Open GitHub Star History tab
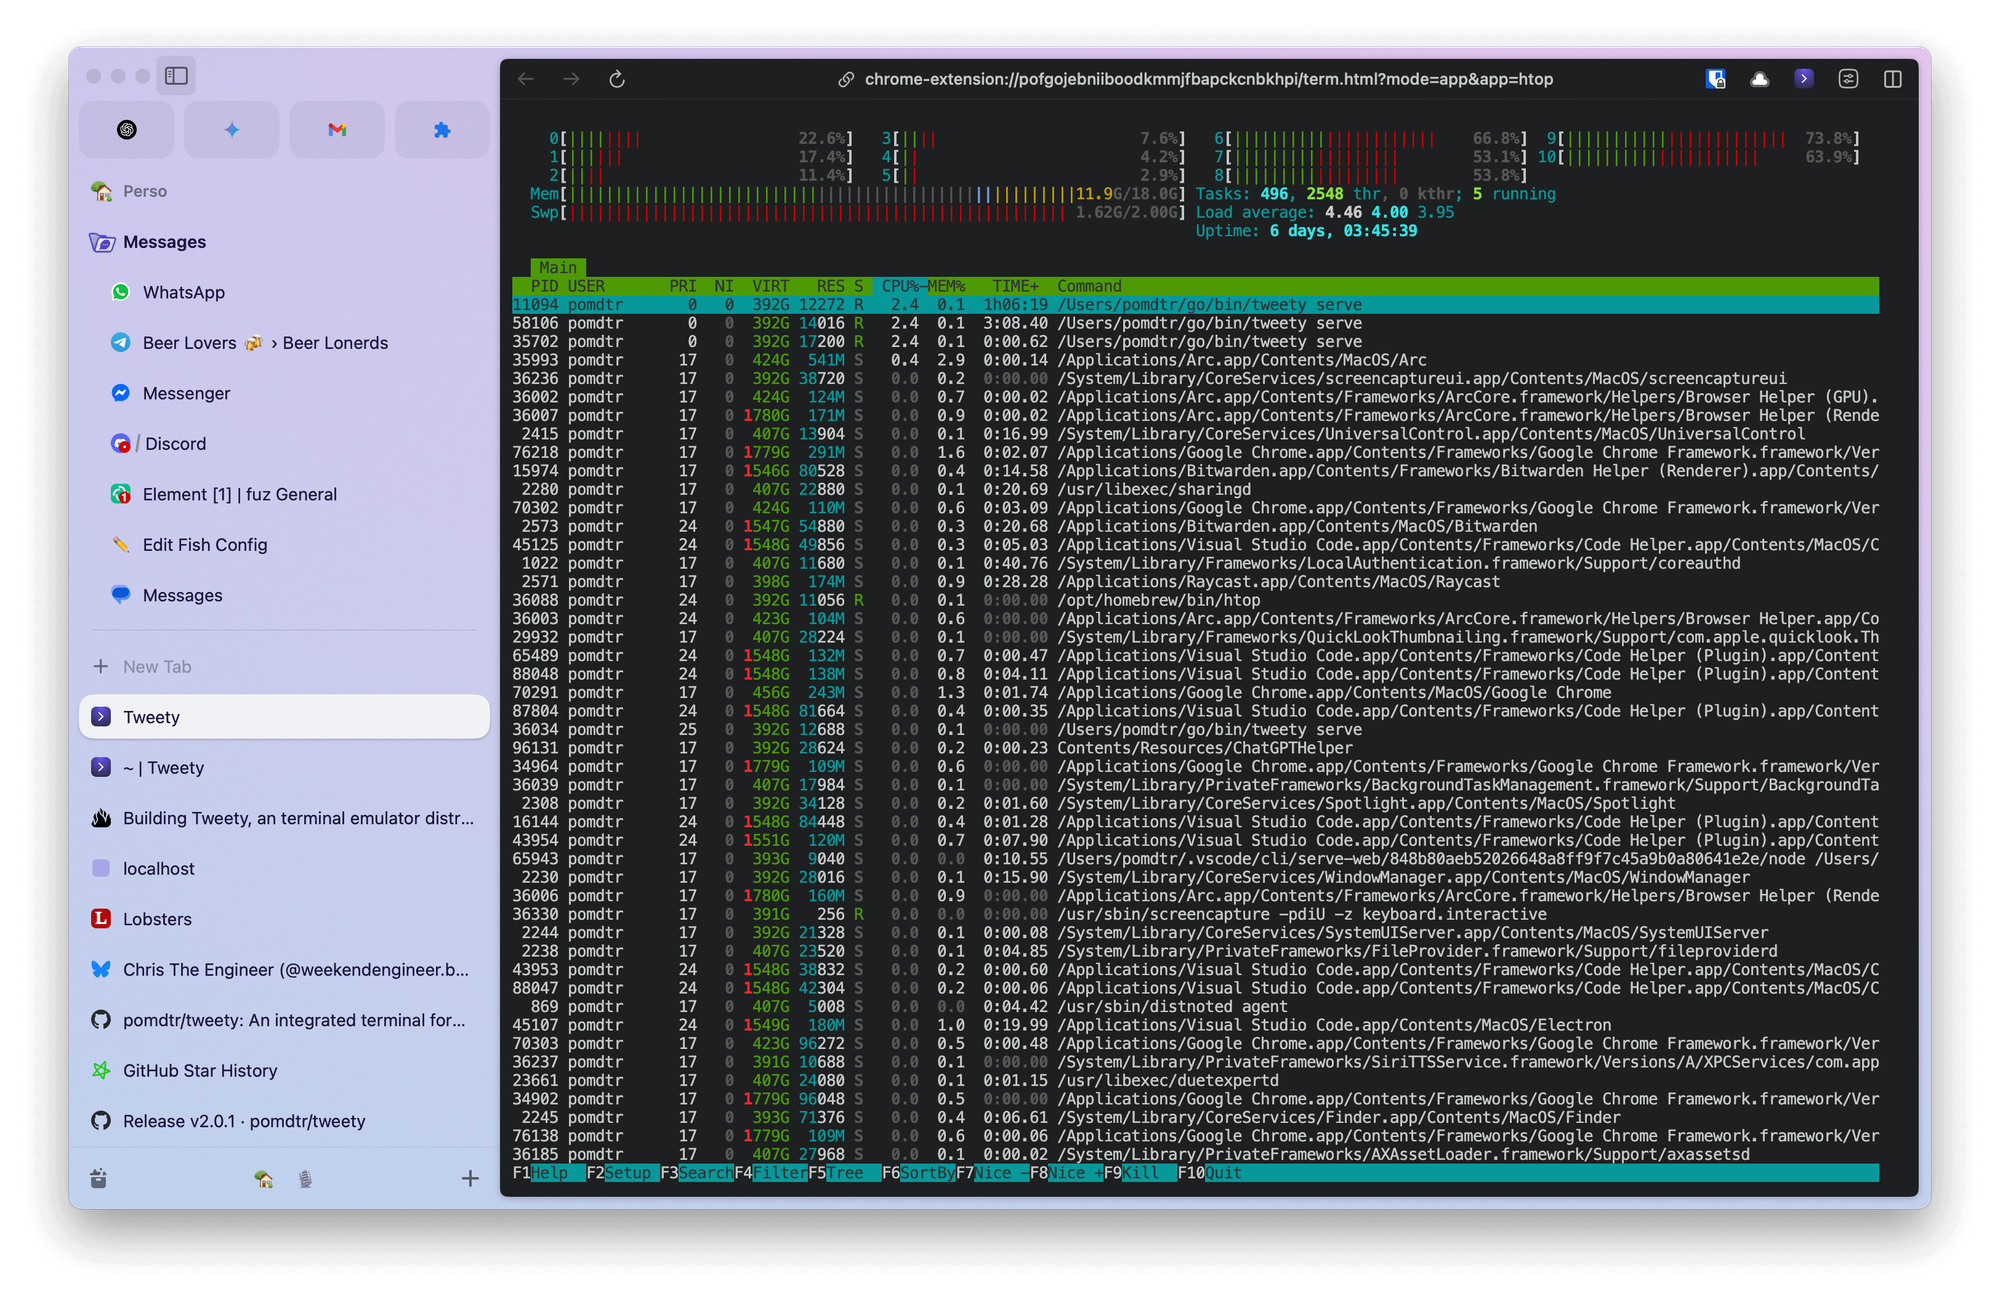2000x1300 pixels. pyautogui.click(x=284, y=1071)
